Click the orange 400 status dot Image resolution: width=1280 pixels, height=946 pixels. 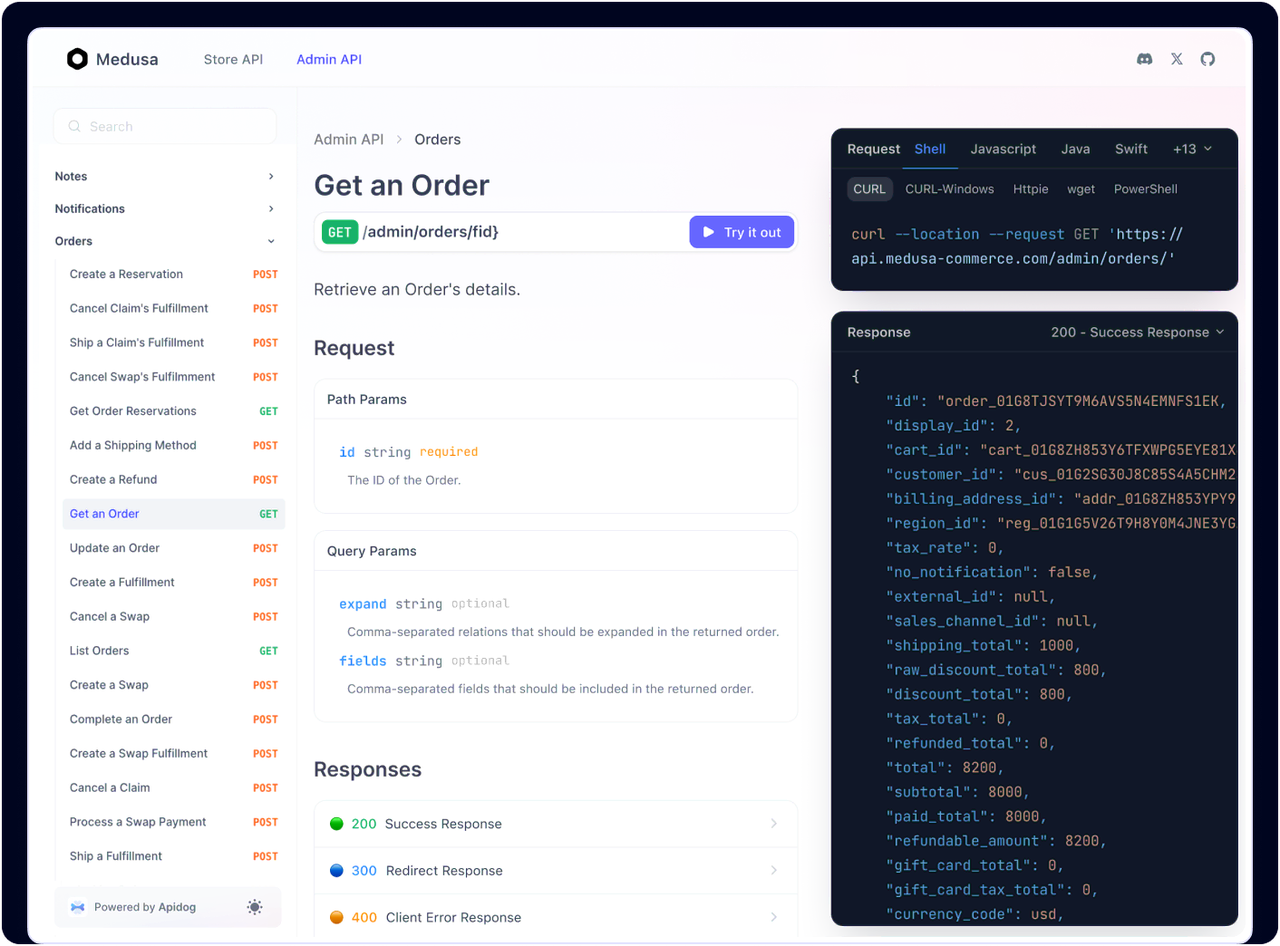[336, 918]
